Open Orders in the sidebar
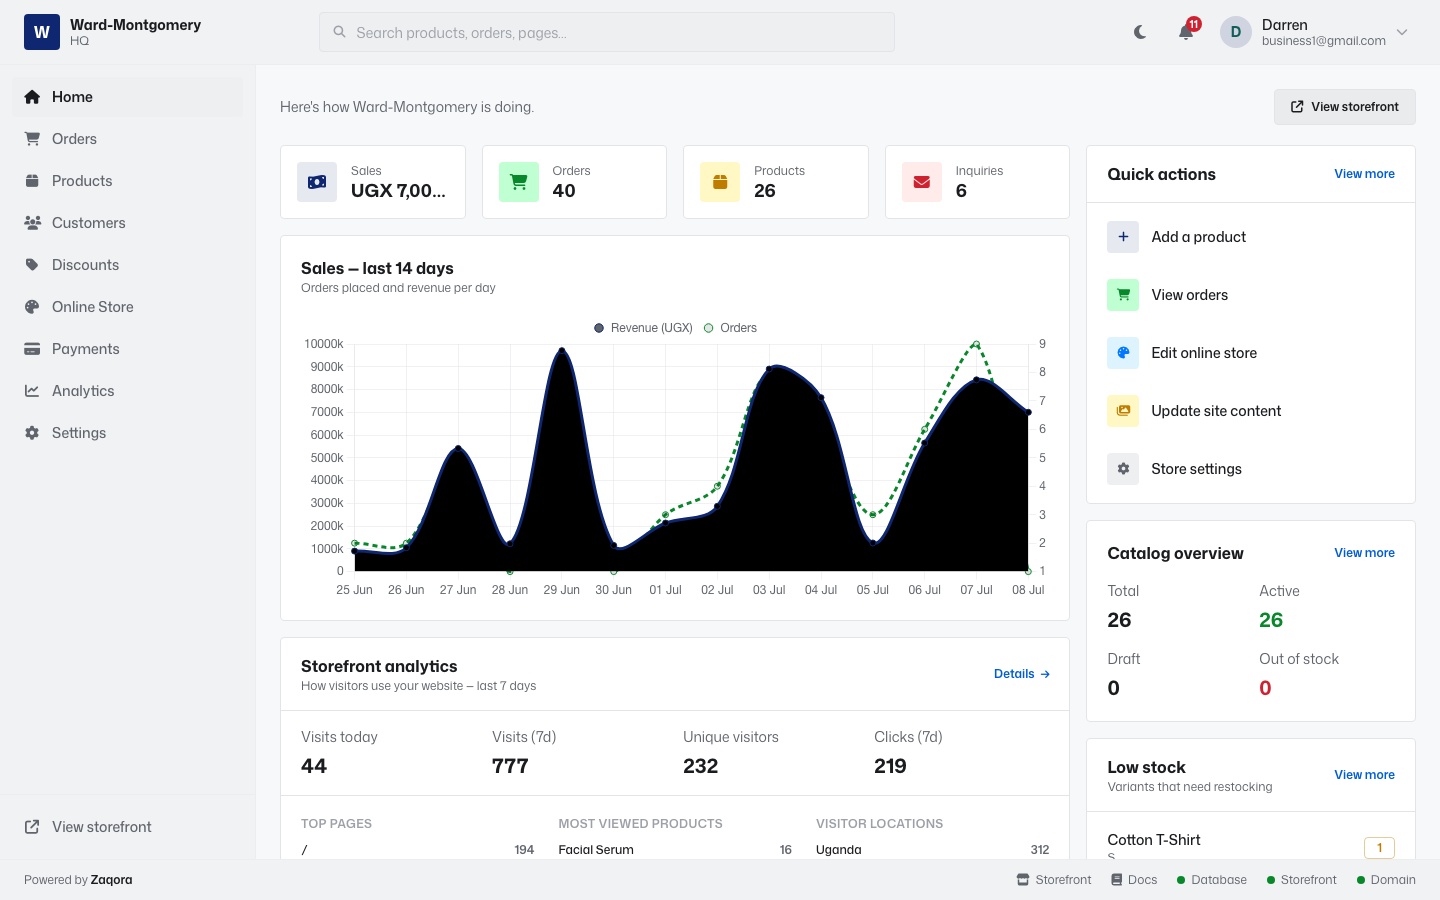This screenshot has height=900, width=1440. click(128, 139)
